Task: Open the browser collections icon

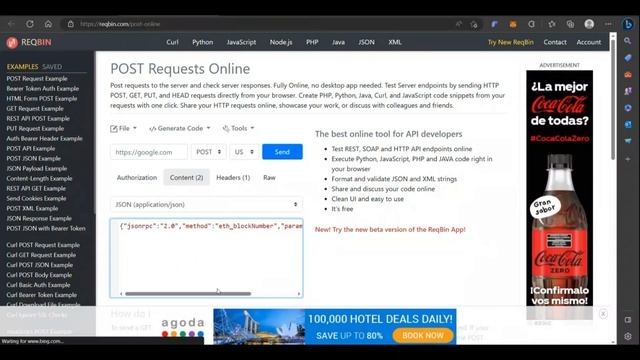Action: tap(570, 24)
